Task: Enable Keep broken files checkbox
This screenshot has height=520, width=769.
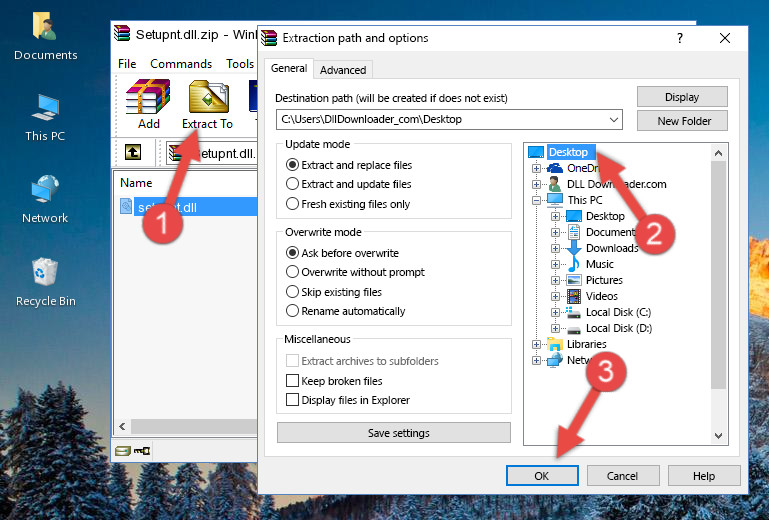Action: coord(292,381)
